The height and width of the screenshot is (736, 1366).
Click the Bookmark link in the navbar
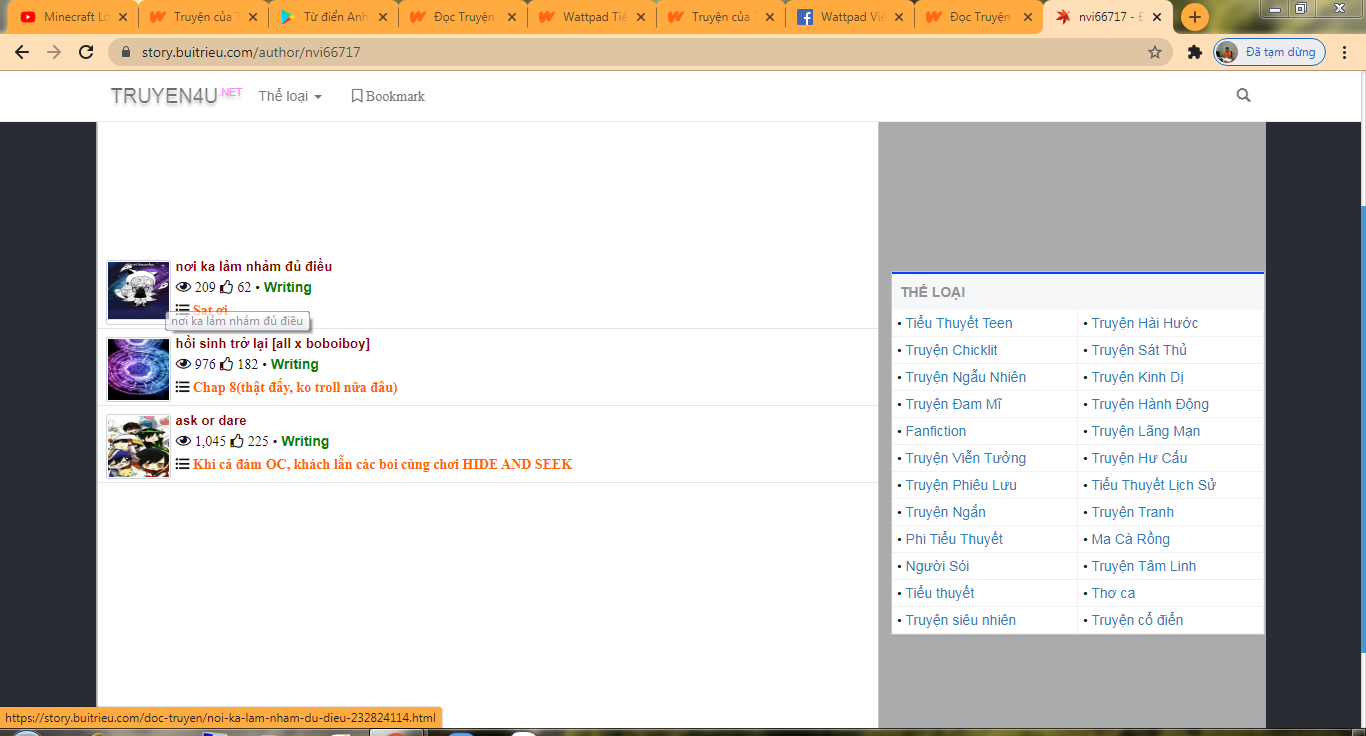click(387, 96)
